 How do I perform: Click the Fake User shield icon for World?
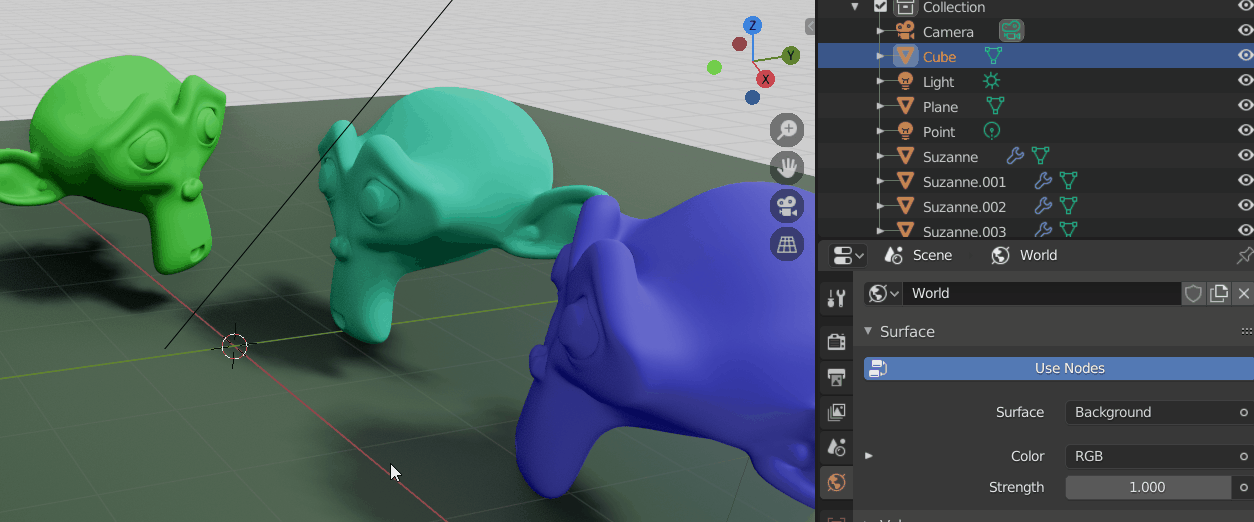(1193, 293)
